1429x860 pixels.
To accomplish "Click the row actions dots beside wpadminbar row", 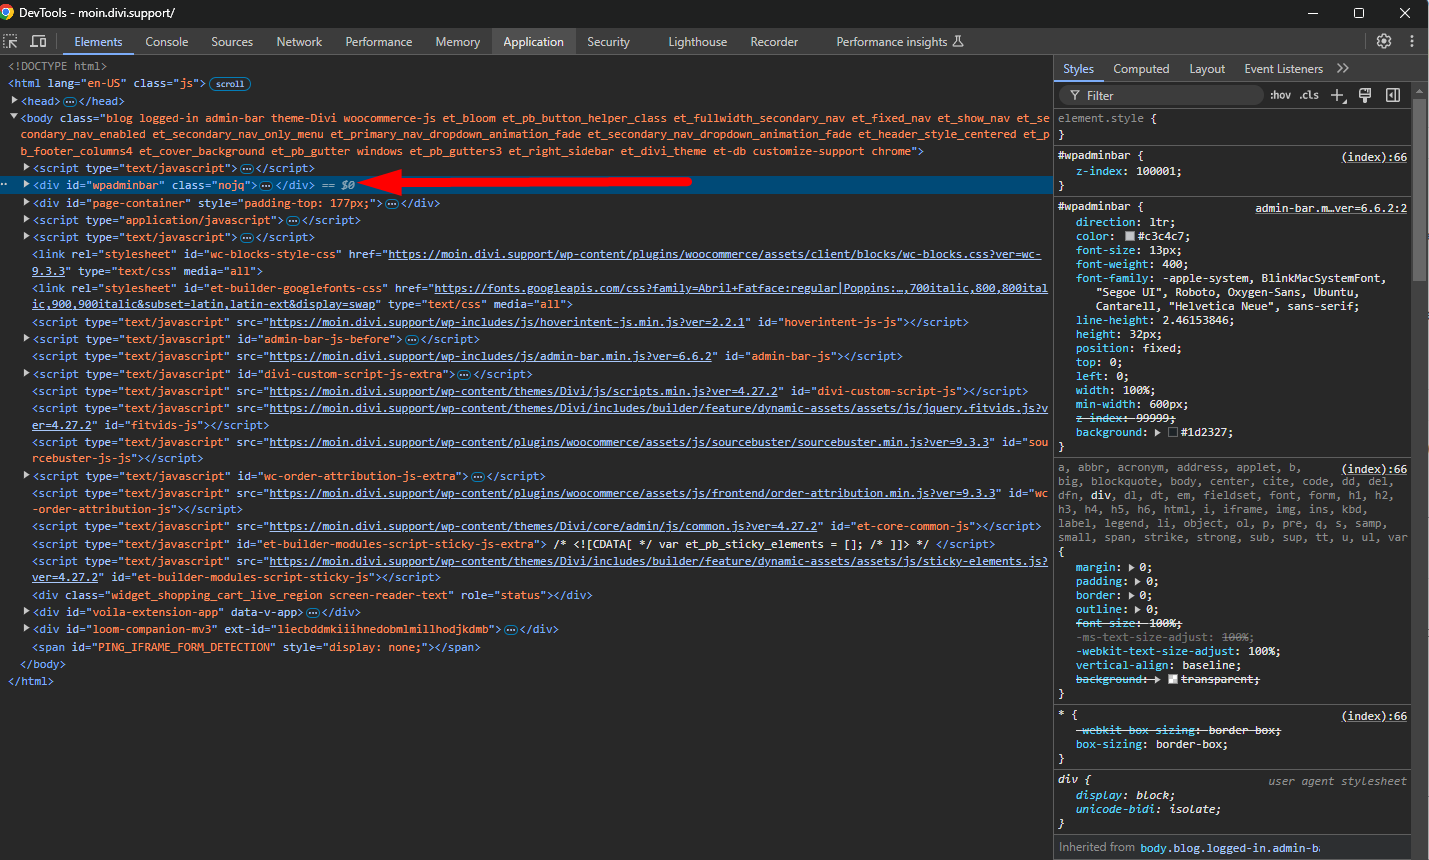I will click(5, 185).
